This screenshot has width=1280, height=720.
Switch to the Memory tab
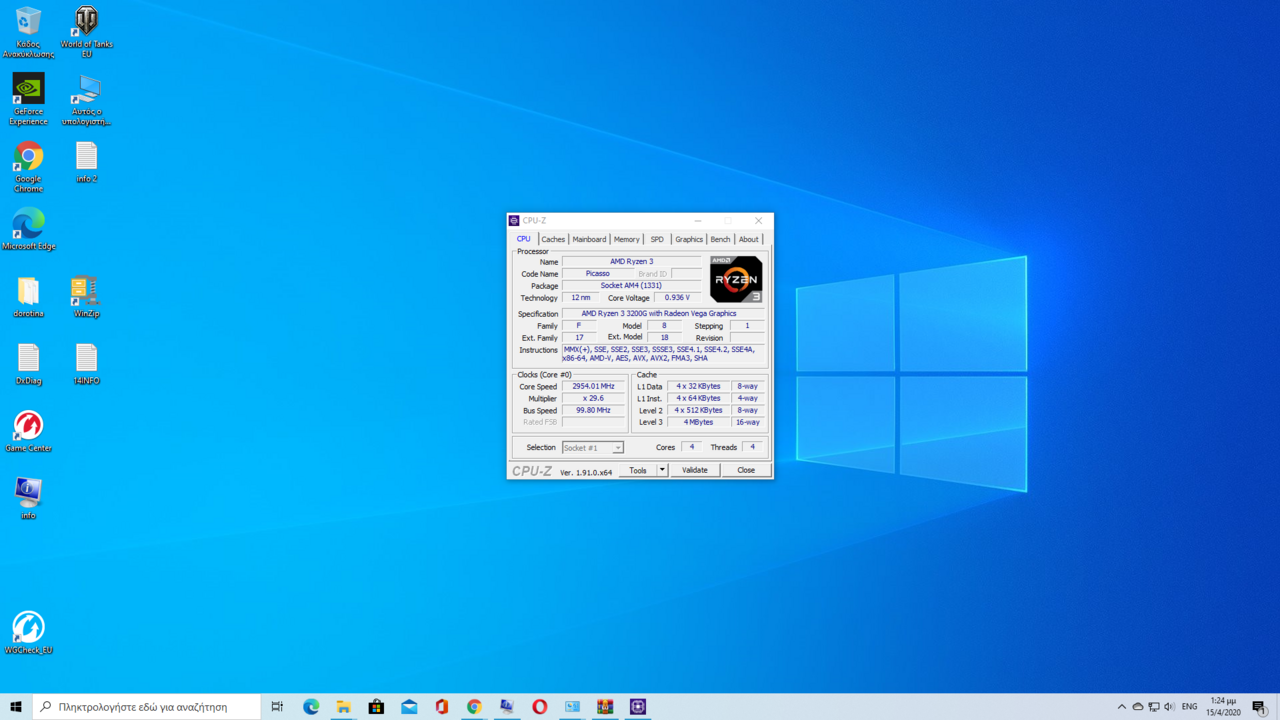point(627,239)
